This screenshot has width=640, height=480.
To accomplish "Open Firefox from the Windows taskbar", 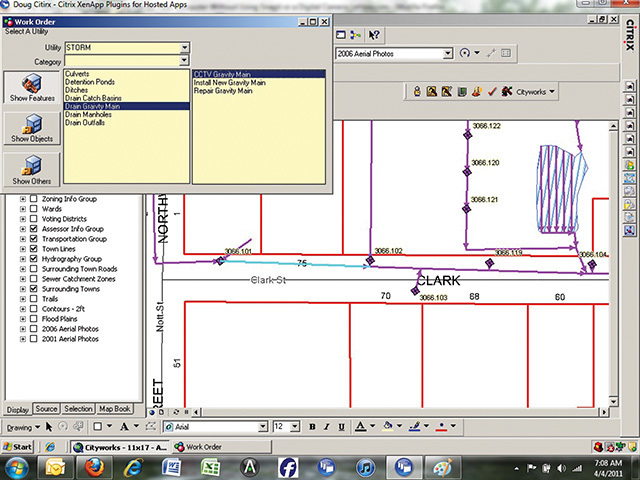I will 96,467.
